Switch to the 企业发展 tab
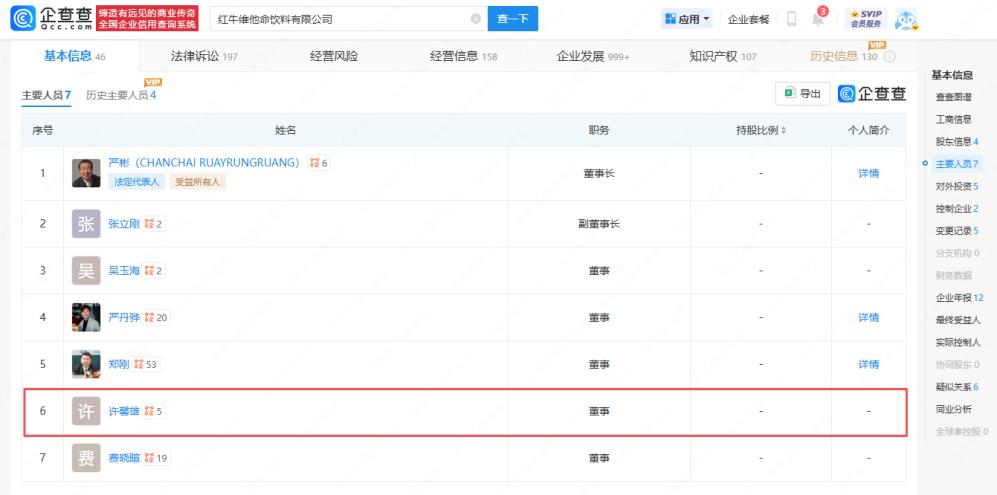 coord(593,56)
